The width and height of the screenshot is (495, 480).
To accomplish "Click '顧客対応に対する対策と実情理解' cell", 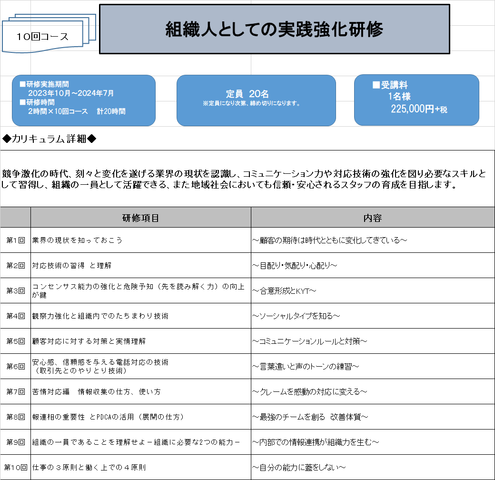I will tap(141, 341).
